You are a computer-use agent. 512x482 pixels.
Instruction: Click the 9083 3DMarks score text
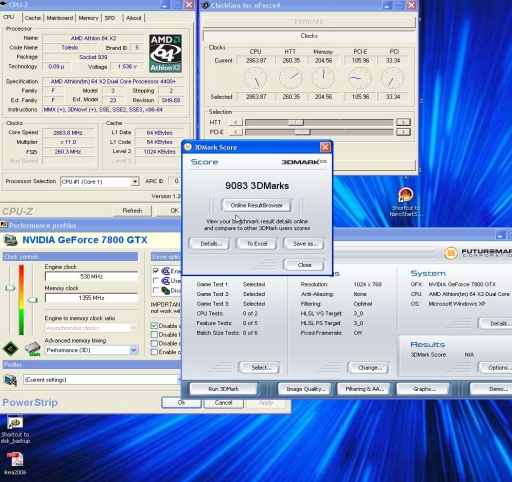pyautogui.click(x=257, y=186)
